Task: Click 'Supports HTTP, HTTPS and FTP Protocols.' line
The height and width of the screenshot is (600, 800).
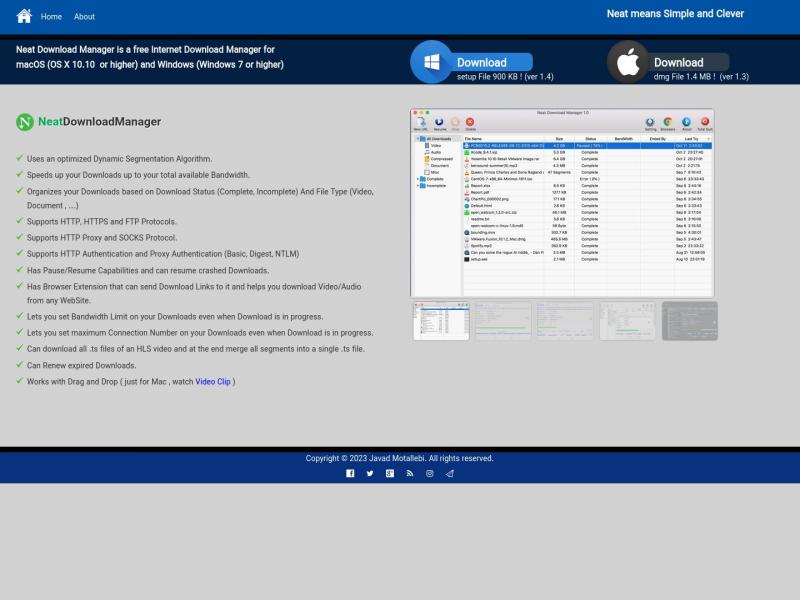Action: (102, 221)
